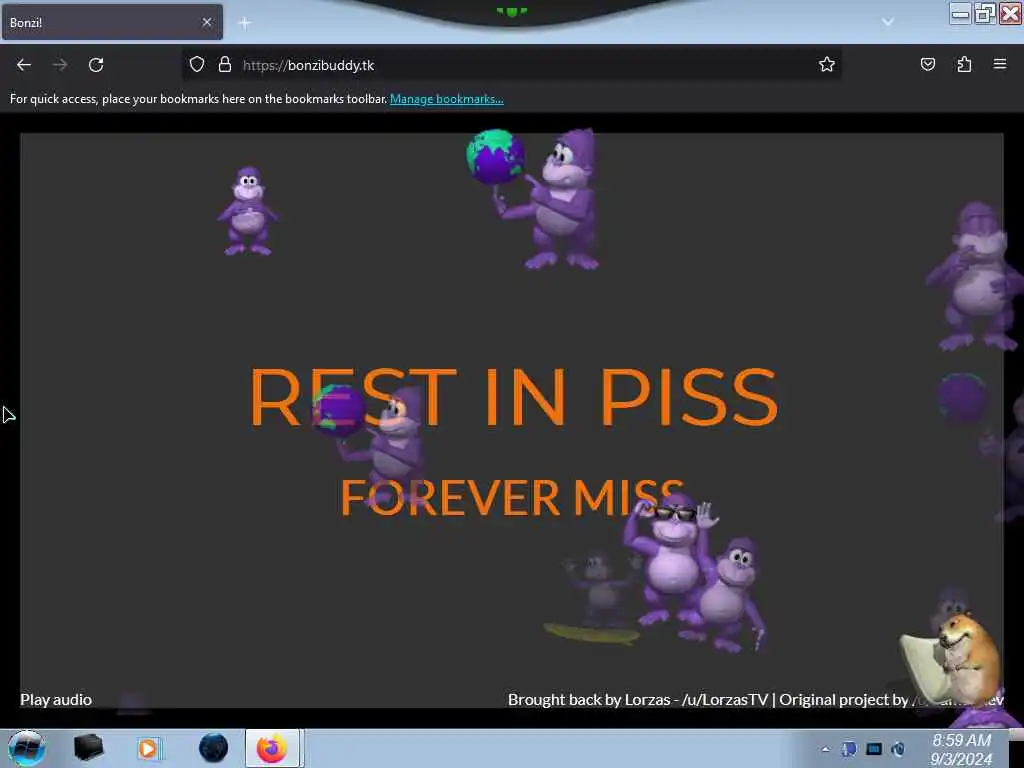Reload the bonzibuddy.tk page

pyautogui.click(x=96, y=65)
